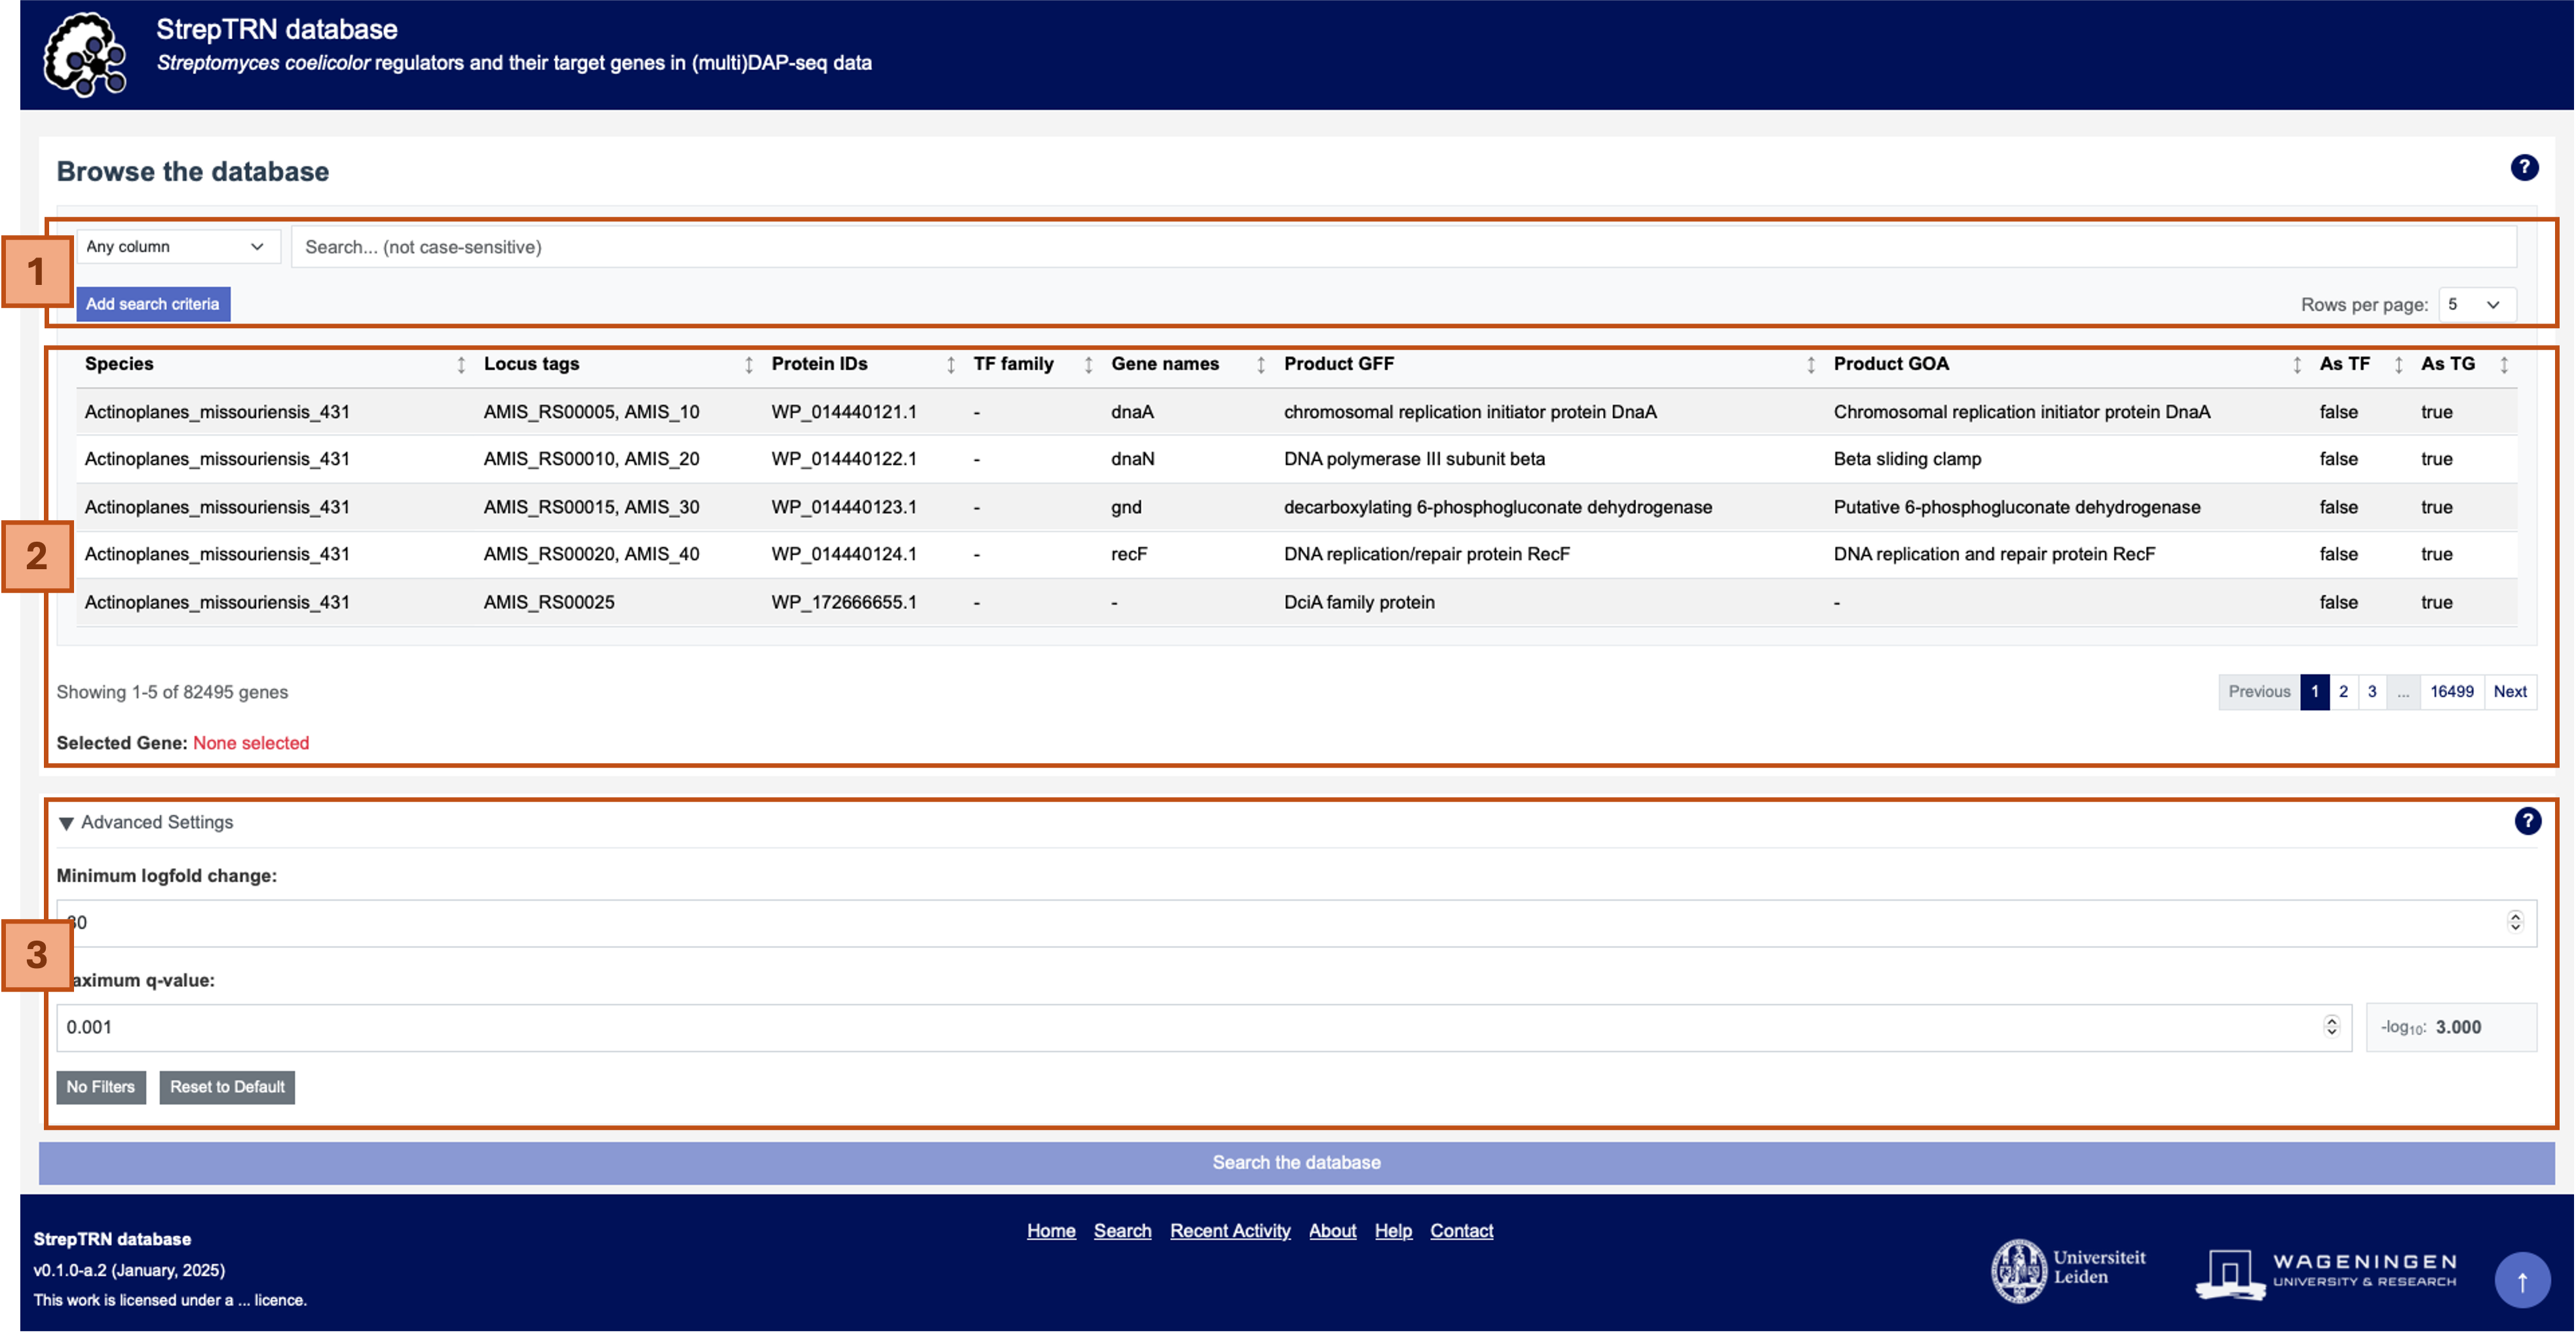The height and width of the screenshot is (1333, 2576).
Task: Go to Next page
Action: (x=2510, y=692)
